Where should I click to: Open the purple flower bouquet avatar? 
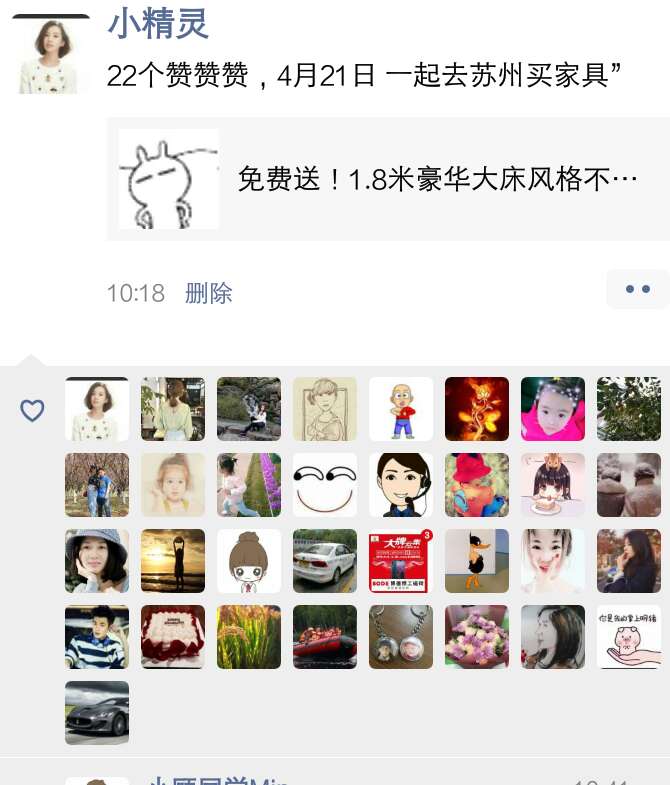coord(477,637)
